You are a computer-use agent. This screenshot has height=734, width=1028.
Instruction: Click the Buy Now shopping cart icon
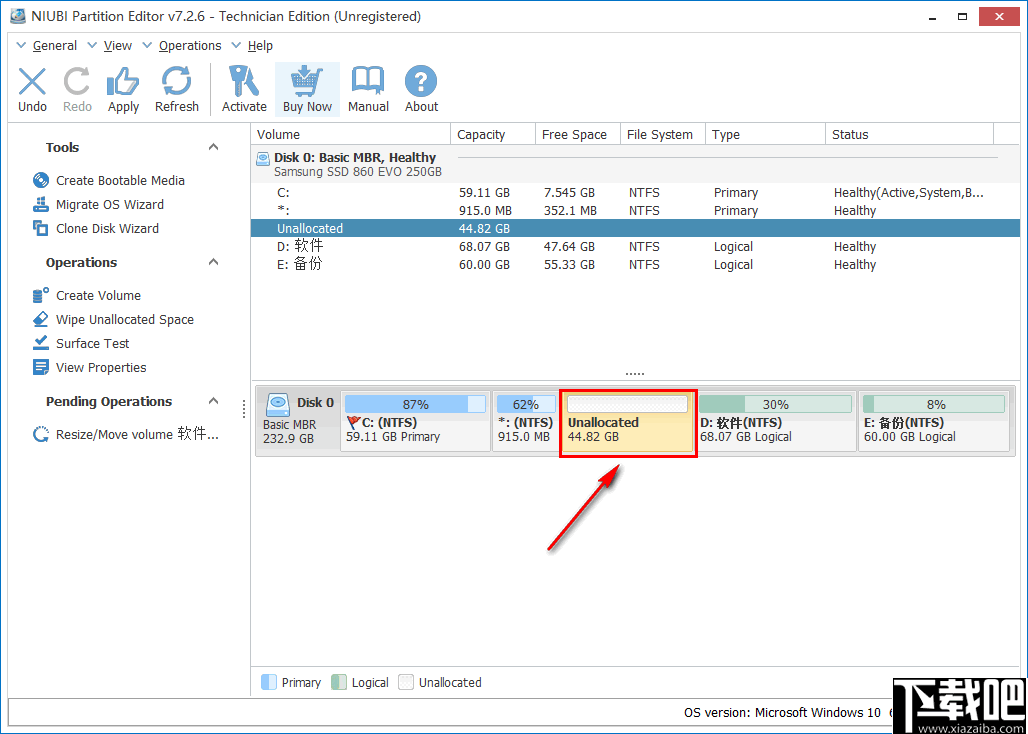pyautogui.click(x=307, y=88)
